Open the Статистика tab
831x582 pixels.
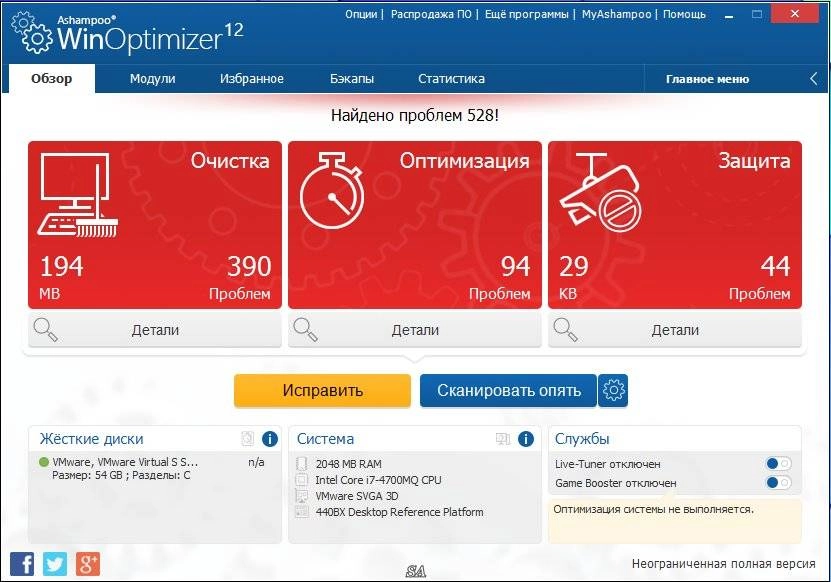[452, 79]
